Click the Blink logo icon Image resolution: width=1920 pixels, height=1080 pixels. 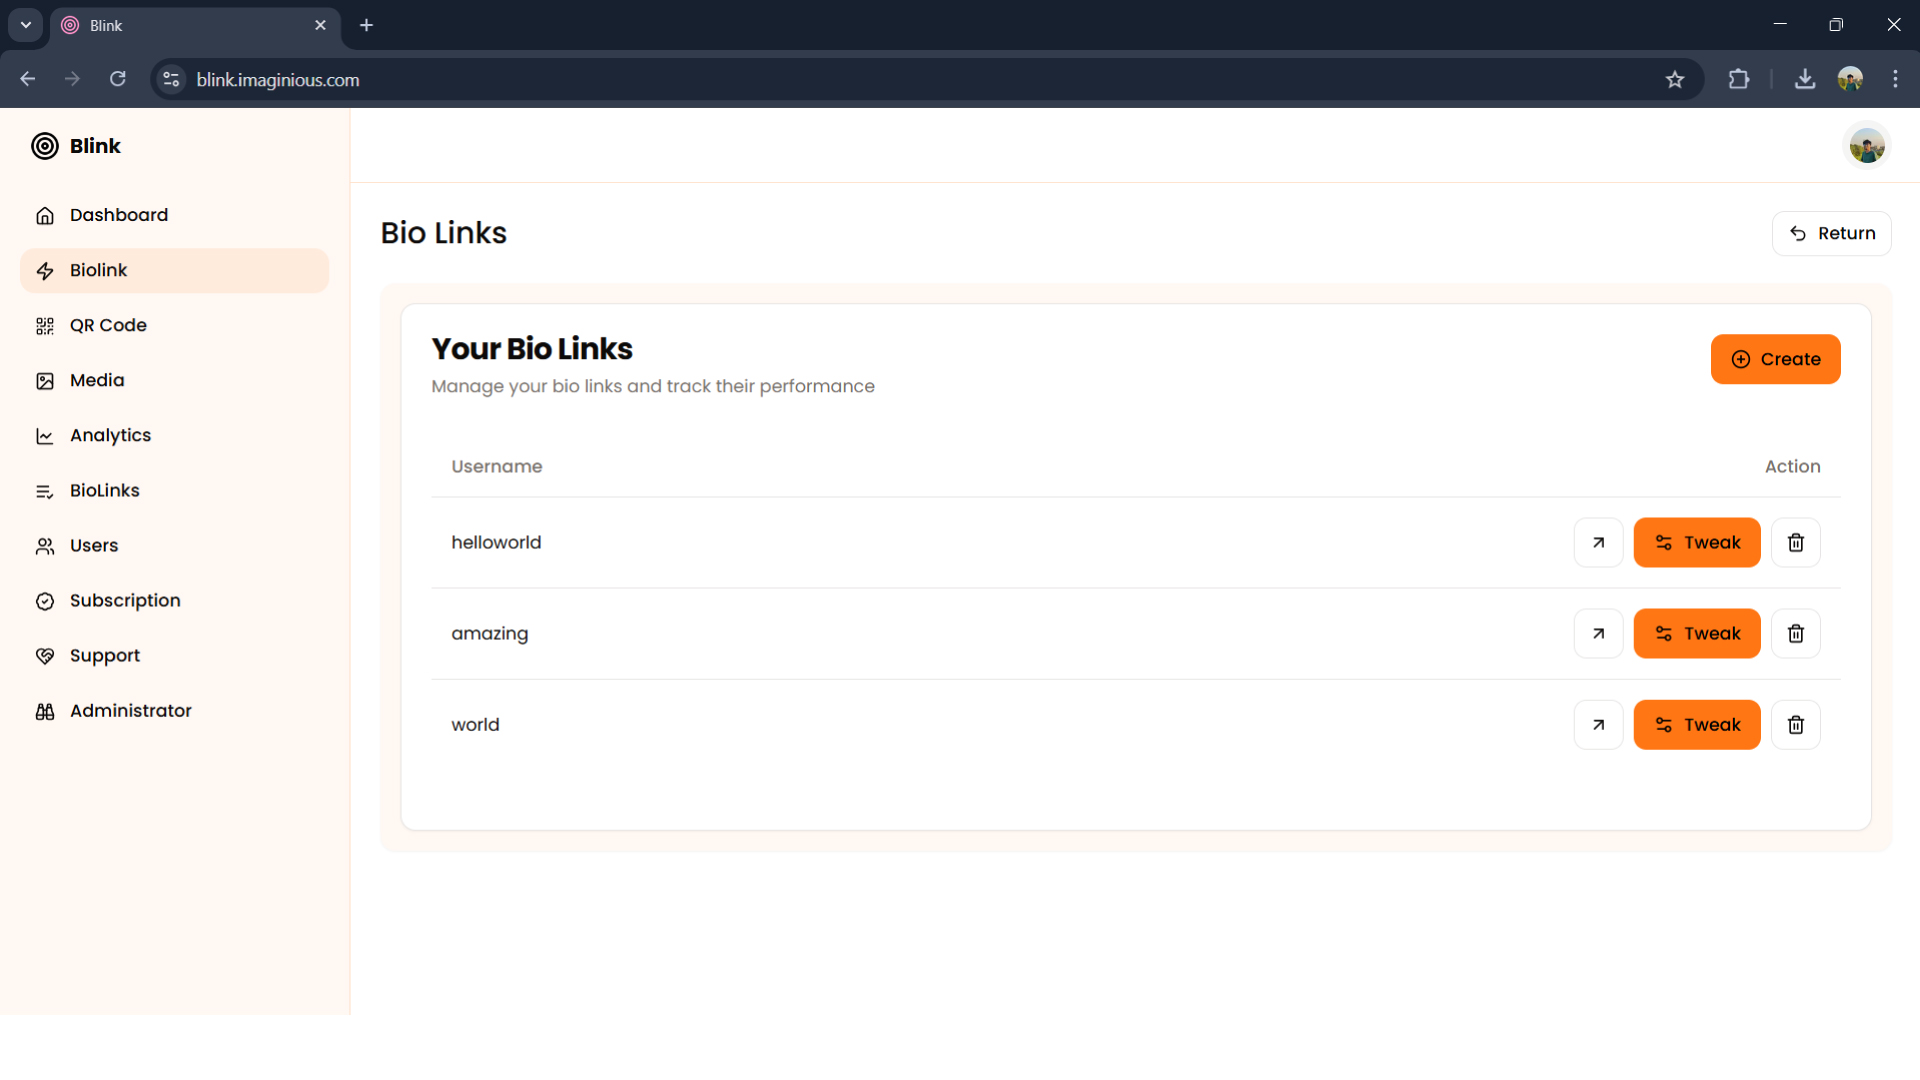[44, 145]
